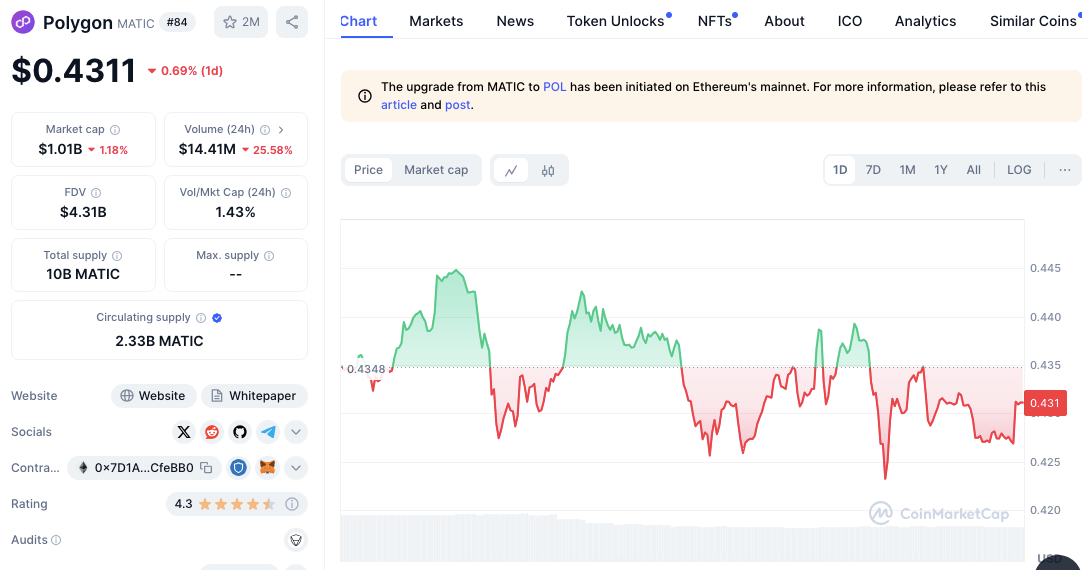
Task: Open the GitHub social link
Action: click(x=240, y=432)
